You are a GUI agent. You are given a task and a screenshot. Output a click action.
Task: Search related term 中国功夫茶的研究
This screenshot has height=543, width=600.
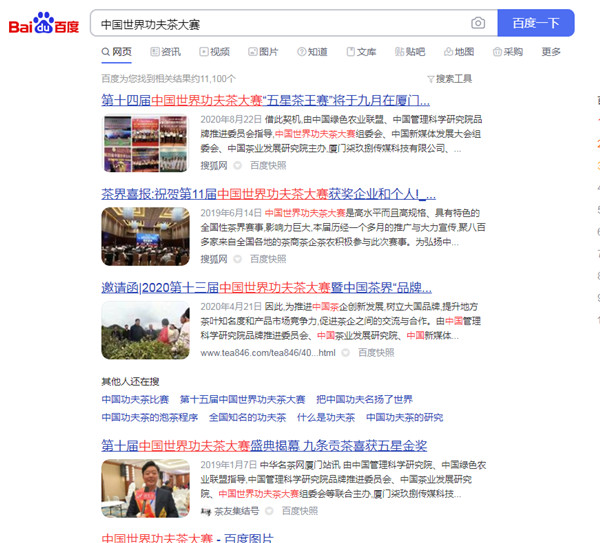(404, 417)
